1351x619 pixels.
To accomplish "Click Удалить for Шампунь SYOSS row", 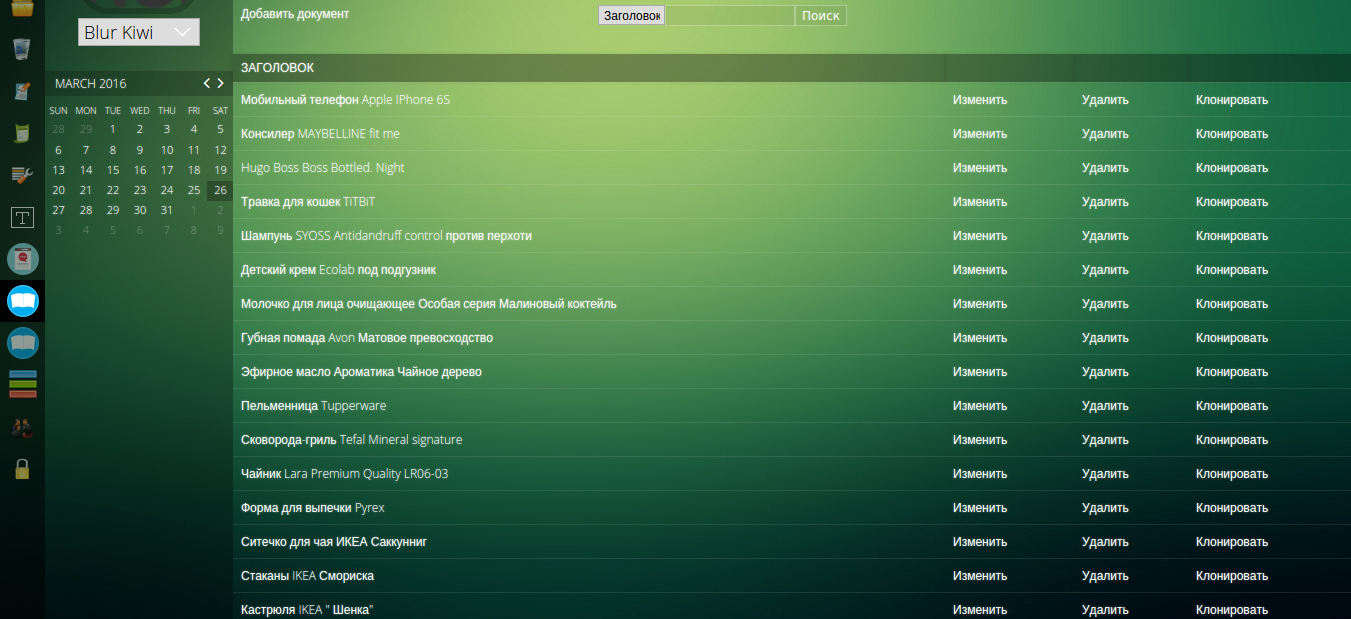I will (x=1105, y=236).
